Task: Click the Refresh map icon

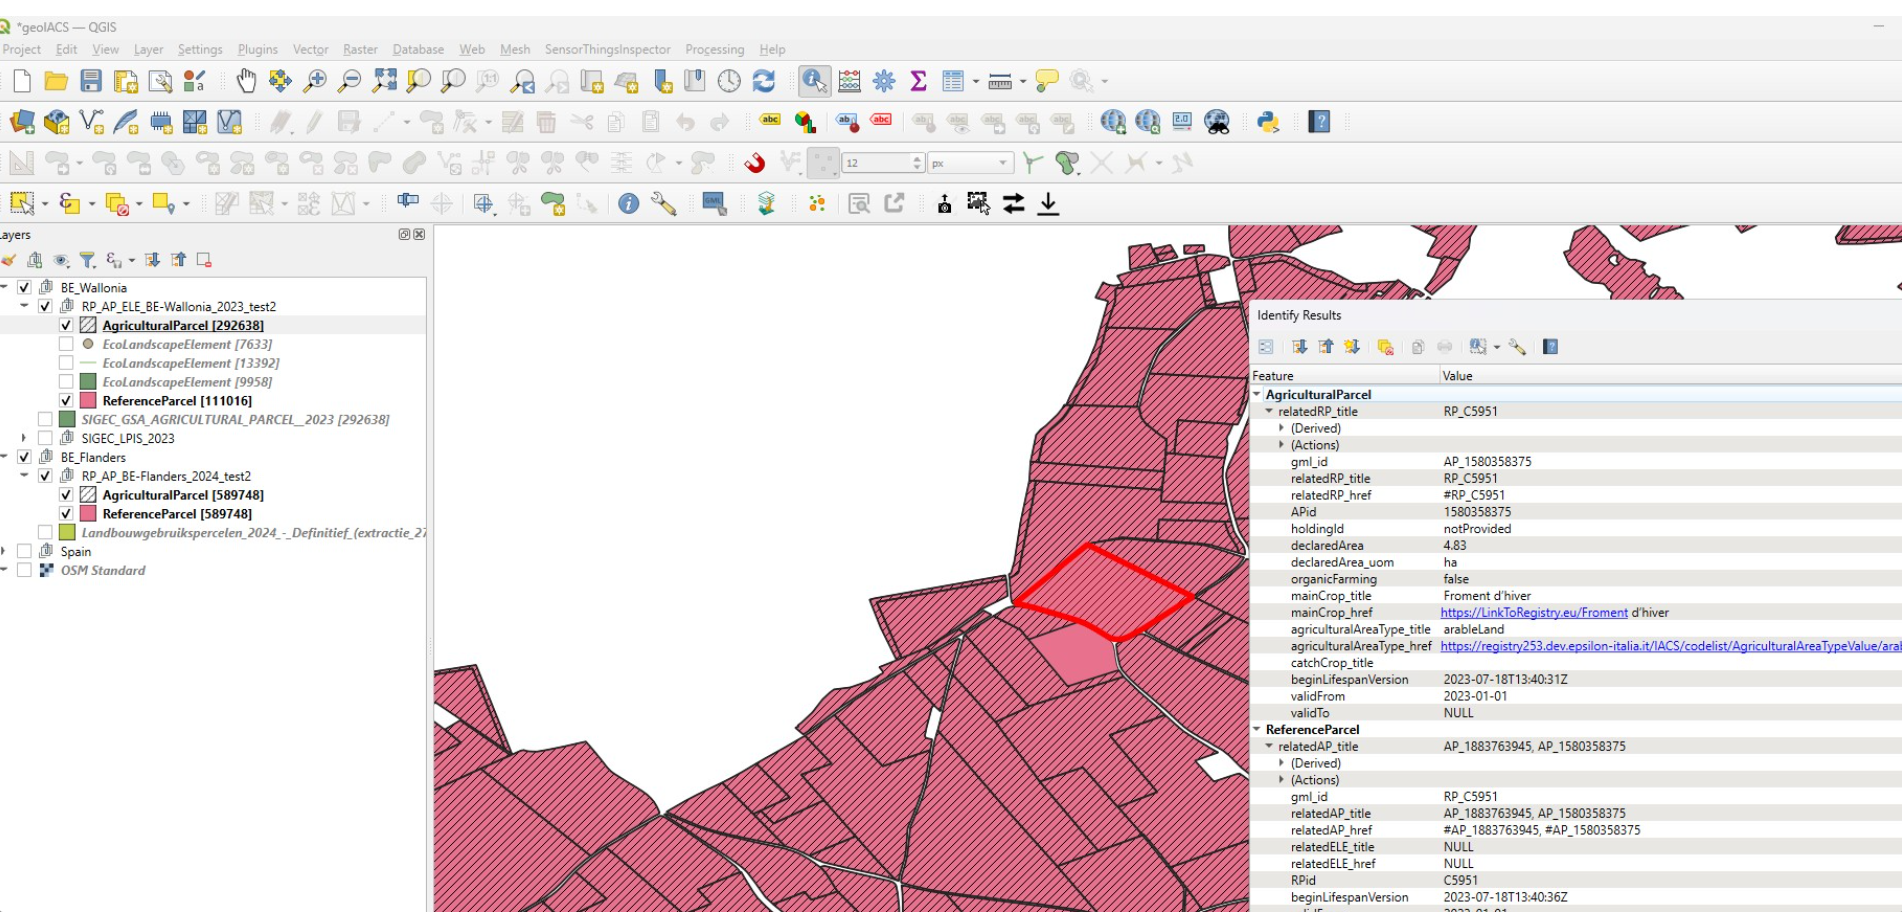Action: click(764, 81)
